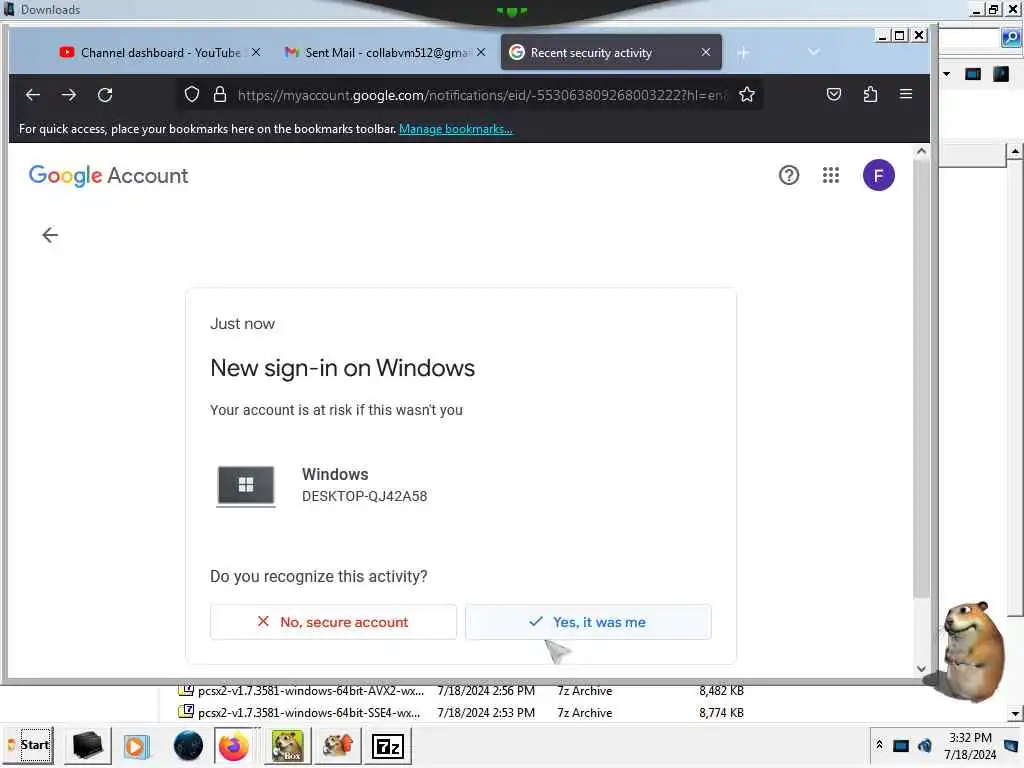This screenshot has width=1024, height=768.
Task: Click the search icon in Downloads window
Action: coord(1011,39)
